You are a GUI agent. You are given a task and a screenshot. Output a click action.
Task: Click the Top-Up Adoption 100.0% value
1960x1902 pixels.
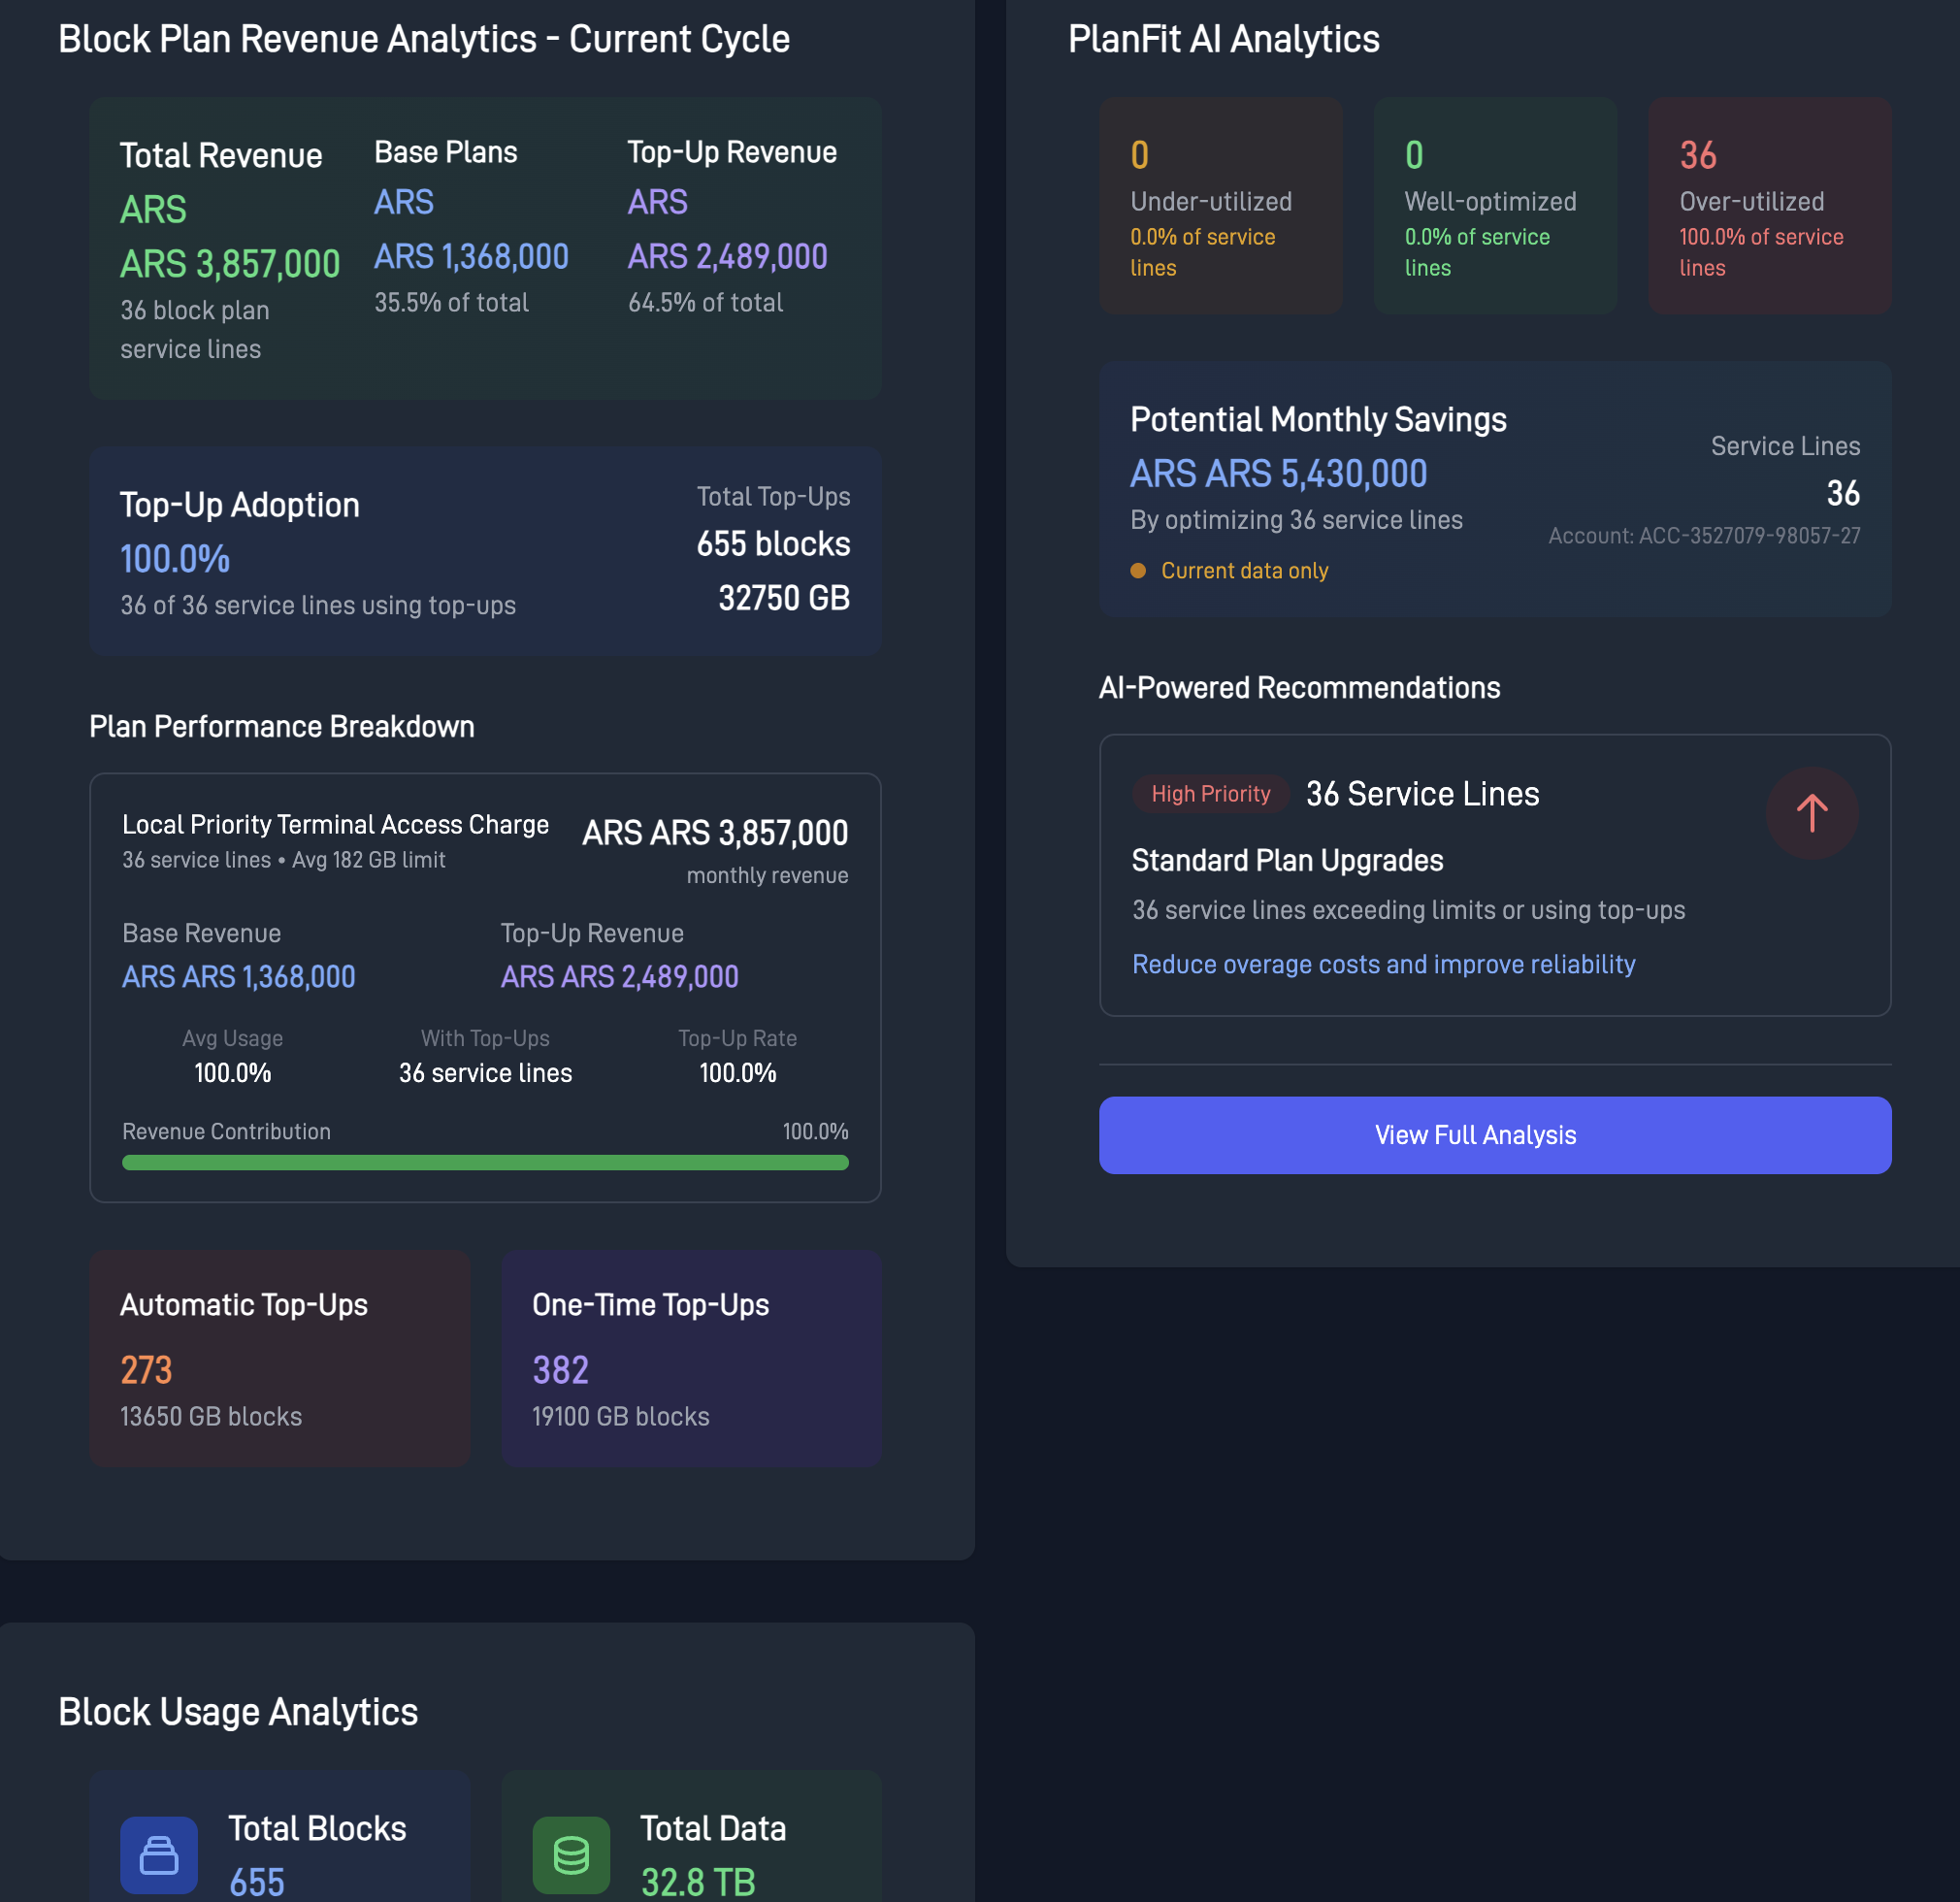[175, 559]
